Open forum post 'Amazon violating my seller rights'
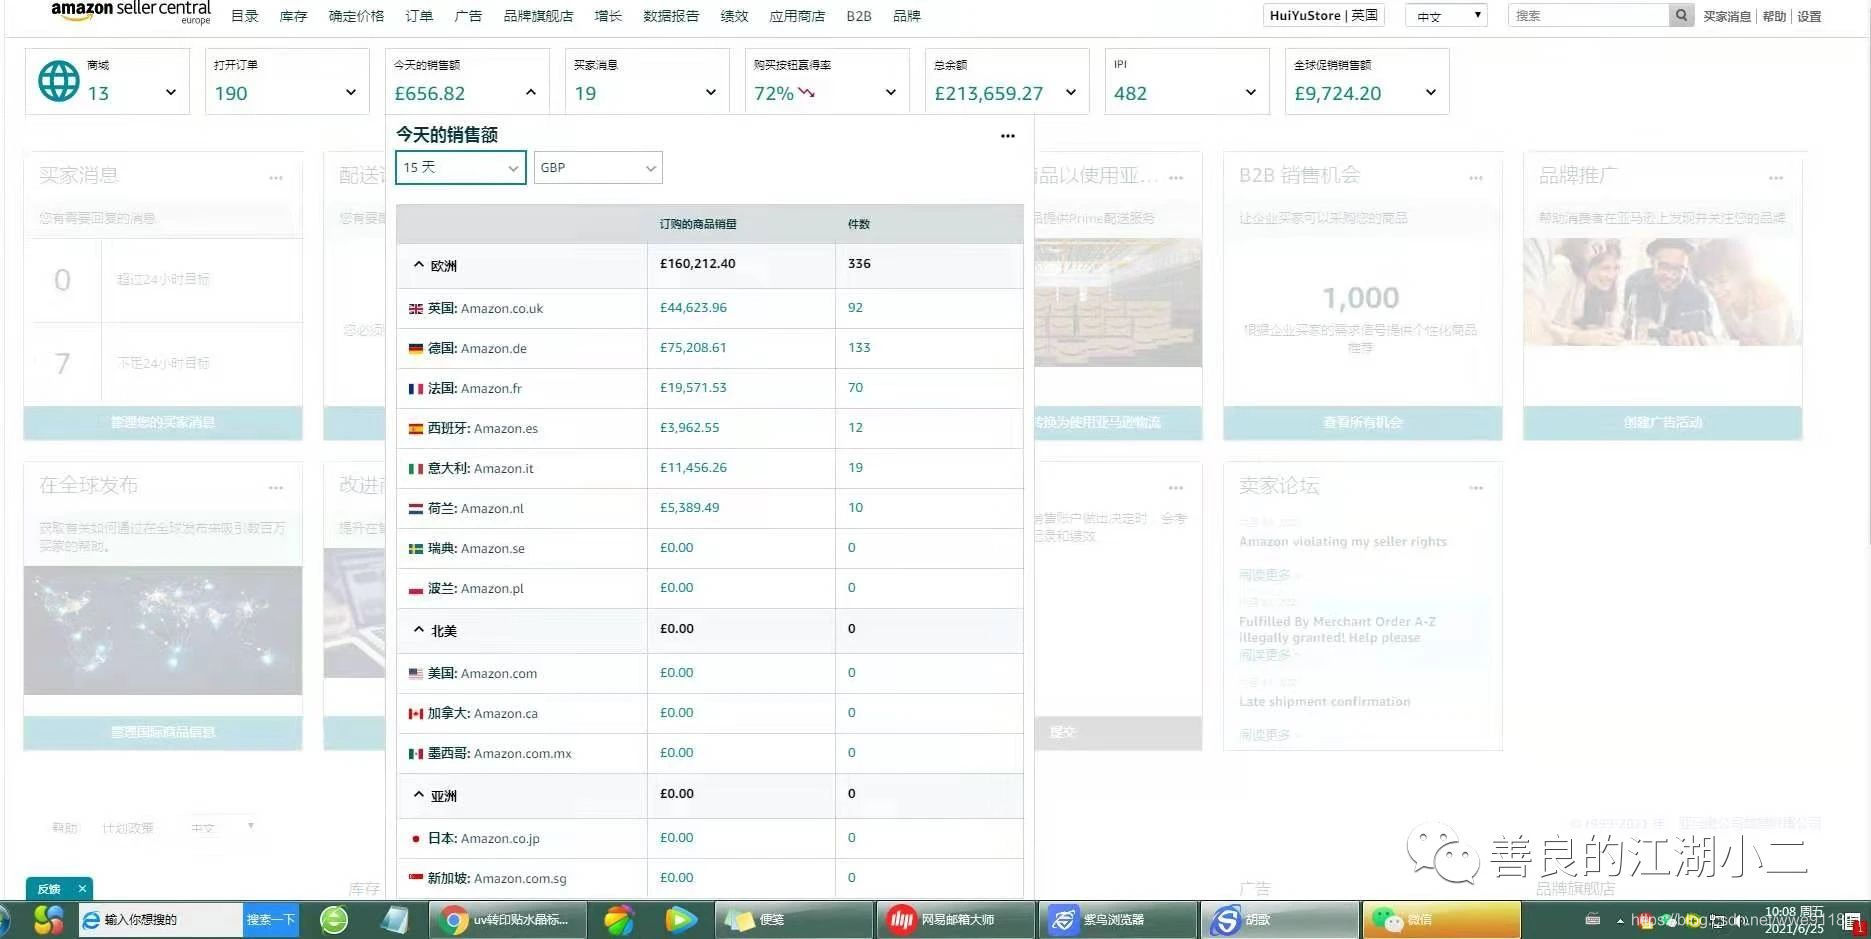Viewport: 1871px width, 939px height. [1342, 542]
